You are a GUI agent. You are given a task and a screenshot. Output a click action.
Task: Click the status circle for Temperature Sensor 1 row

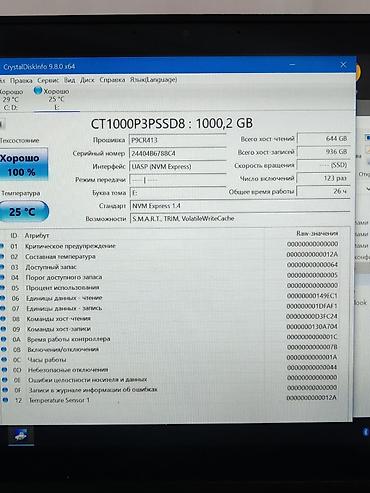5,400
